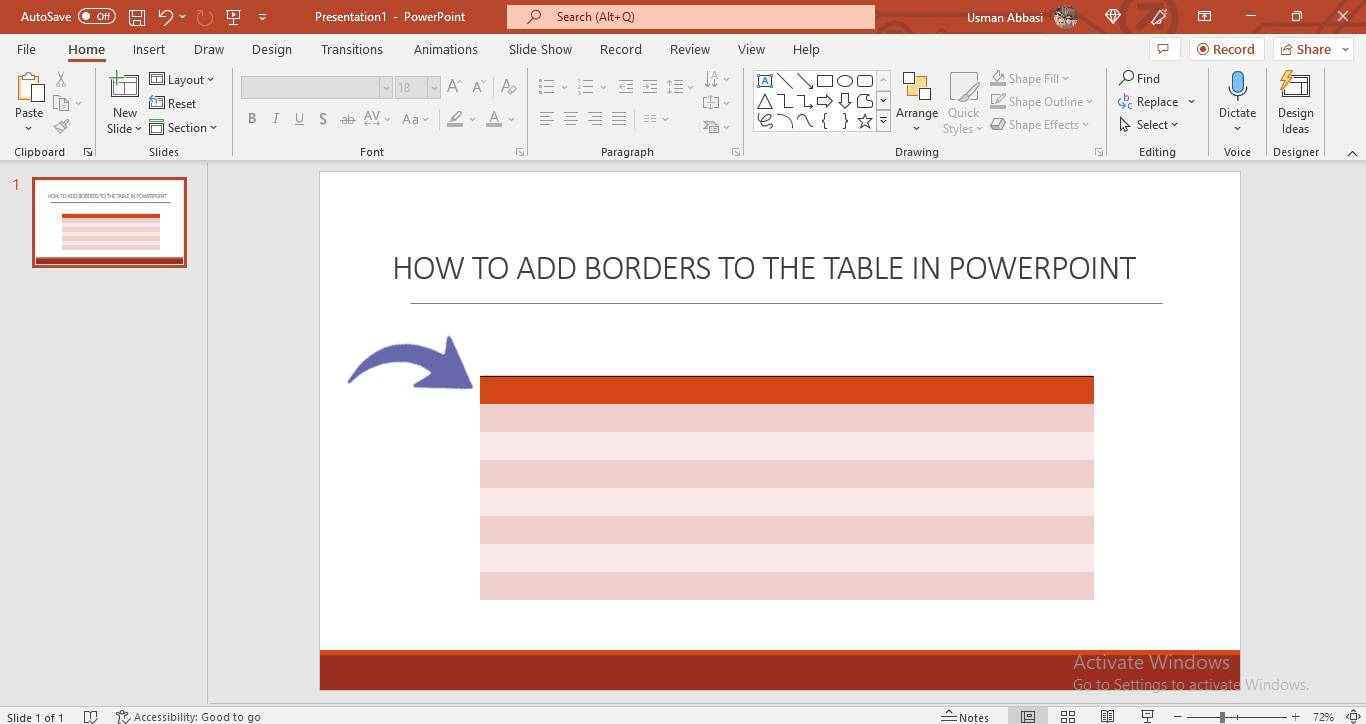Select the Text Box shape in gallery
Screen dimensions: 1366x724
765,81
